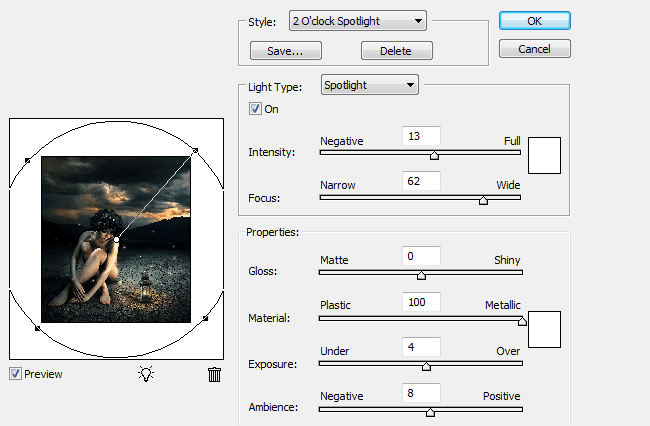Click the Intensity value input field
This screenshot has width=650, height=426.
point(421,136)
